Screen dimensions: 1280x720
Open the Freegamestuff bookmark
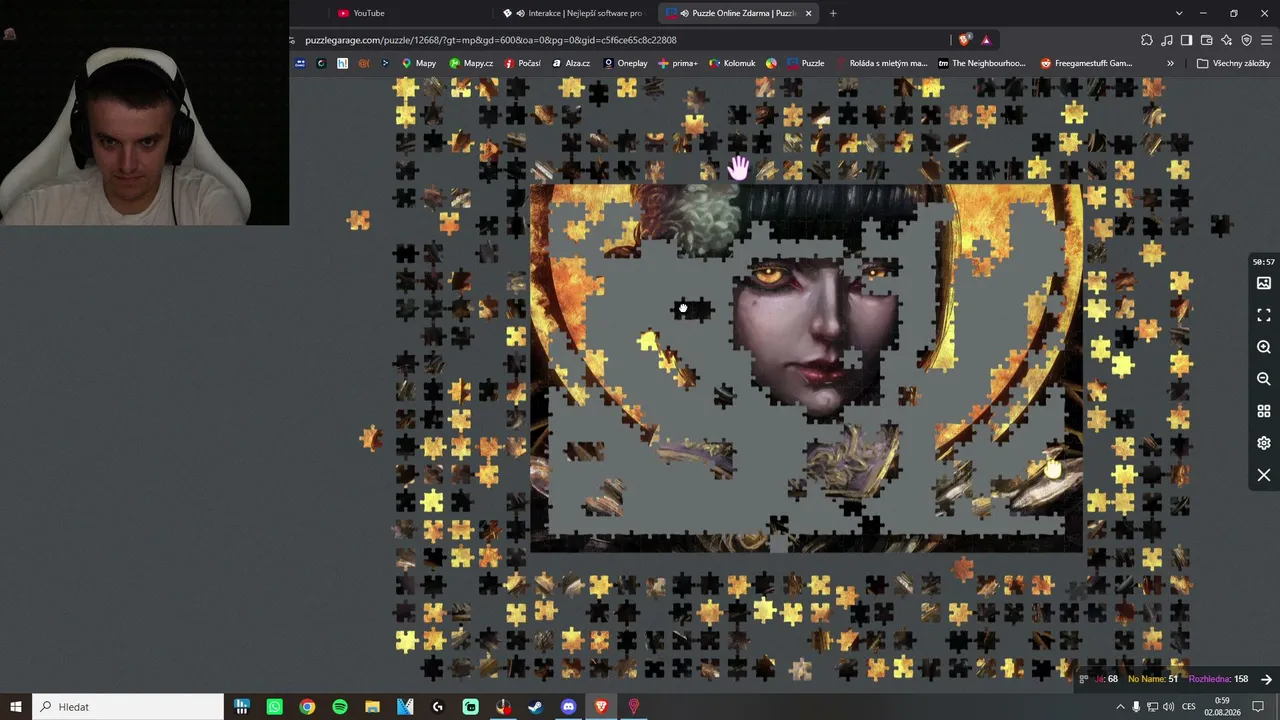(x=1086, y=63)
